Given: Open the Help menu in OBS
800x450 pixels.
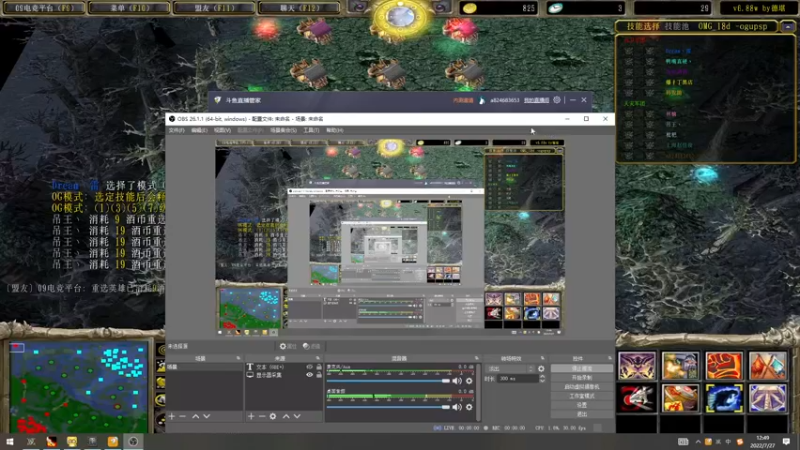Looking at the screenshot, I should click(x=335, y=131).
